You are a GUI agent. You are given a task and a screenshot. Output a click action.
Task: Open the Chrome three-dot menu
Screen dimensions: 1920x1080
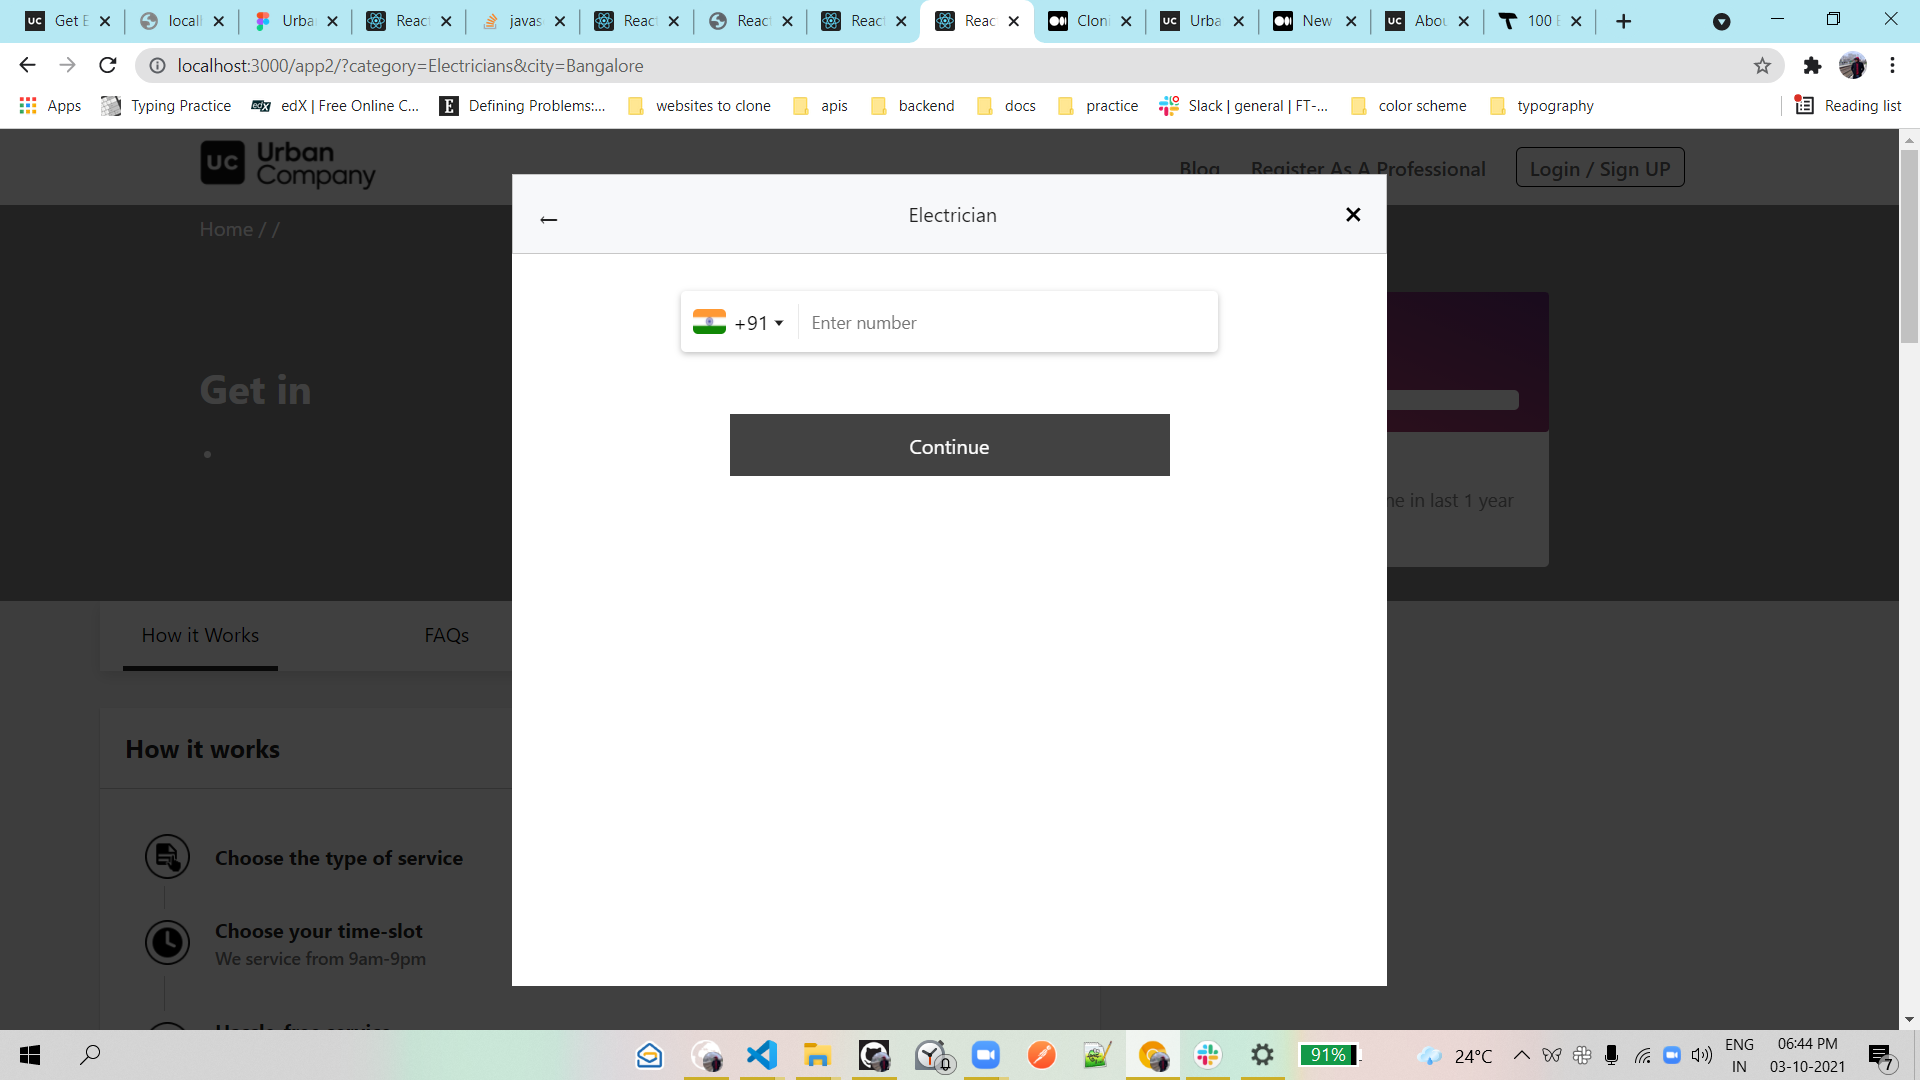click(1892, 66)
